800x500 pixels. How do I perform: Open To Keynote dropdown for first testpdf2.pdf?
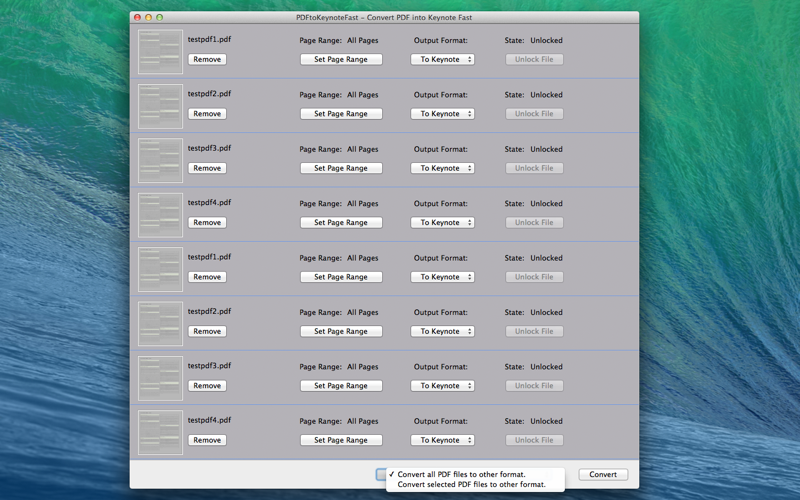442,114
